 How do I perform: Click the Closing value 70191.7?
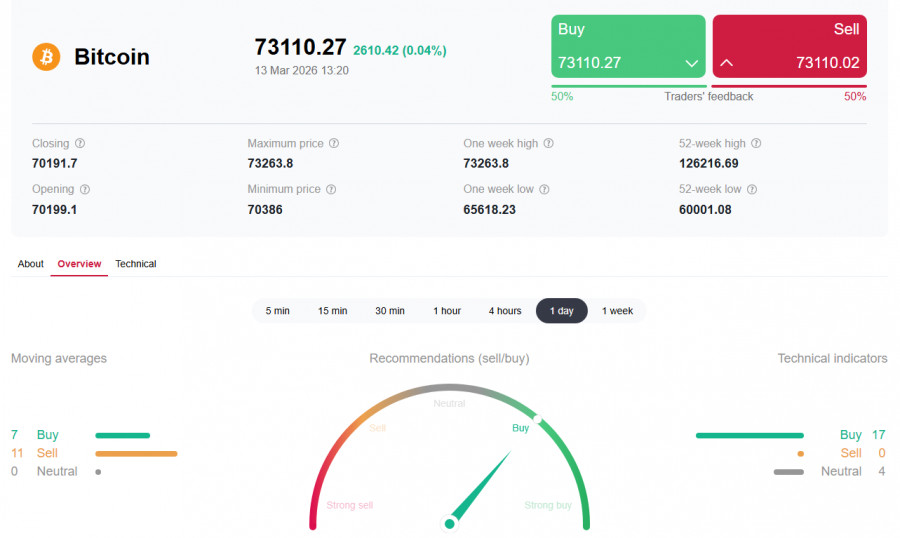[55, 164]
